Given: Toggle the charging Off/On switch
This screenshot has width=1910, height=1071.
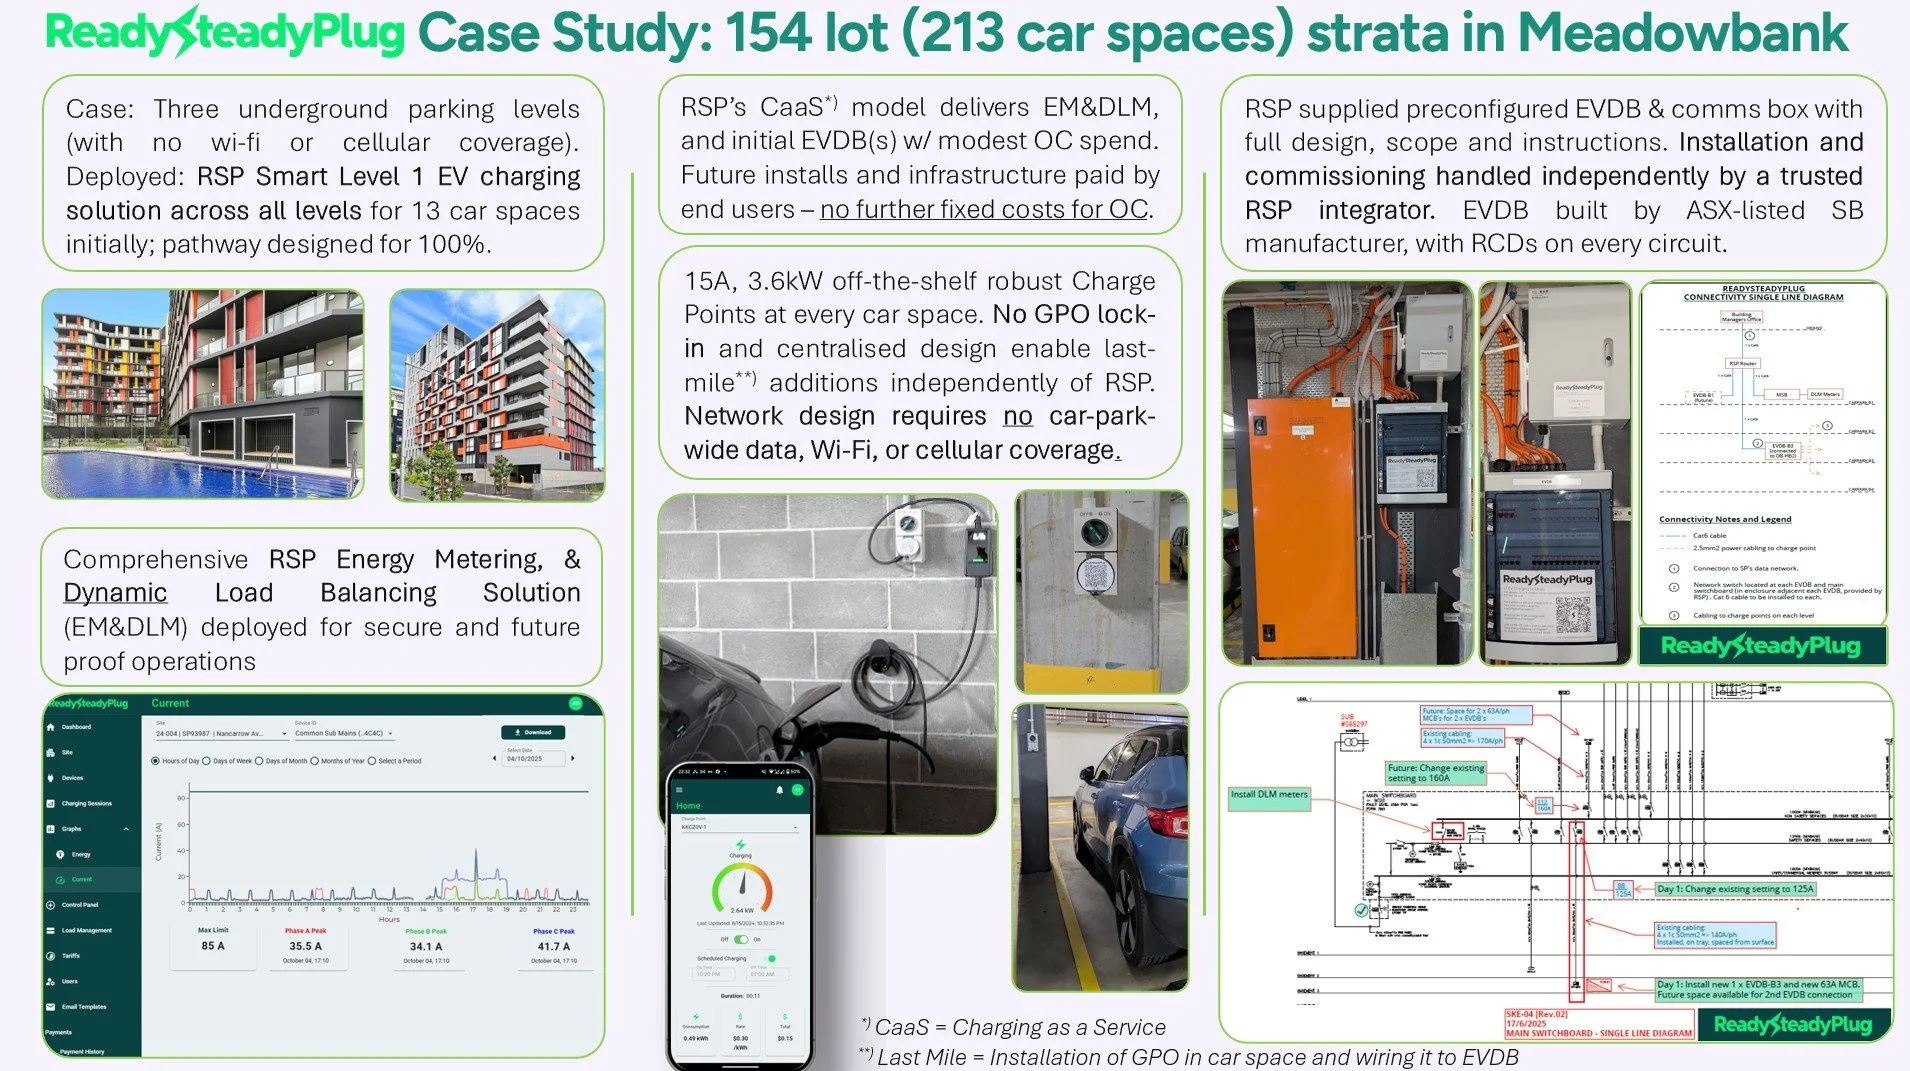Looking at the screenshot, I should pos(741,939).
